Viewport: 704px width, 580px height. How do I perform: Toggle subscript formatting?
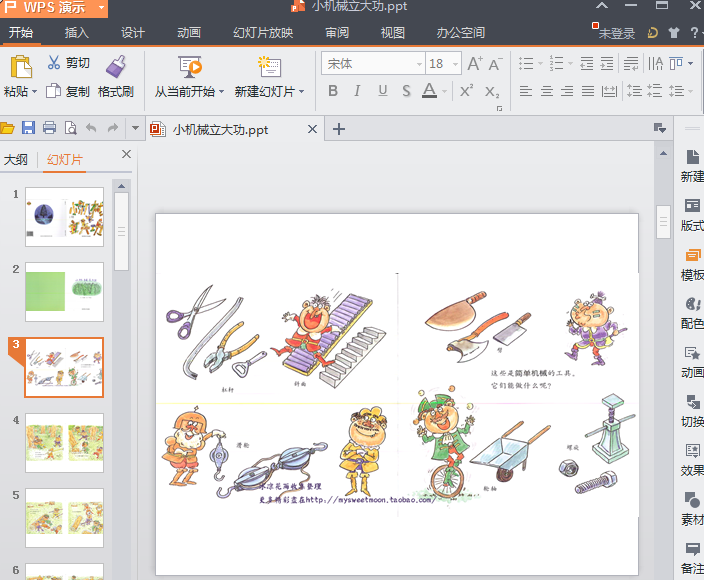[x=492, y=92]
